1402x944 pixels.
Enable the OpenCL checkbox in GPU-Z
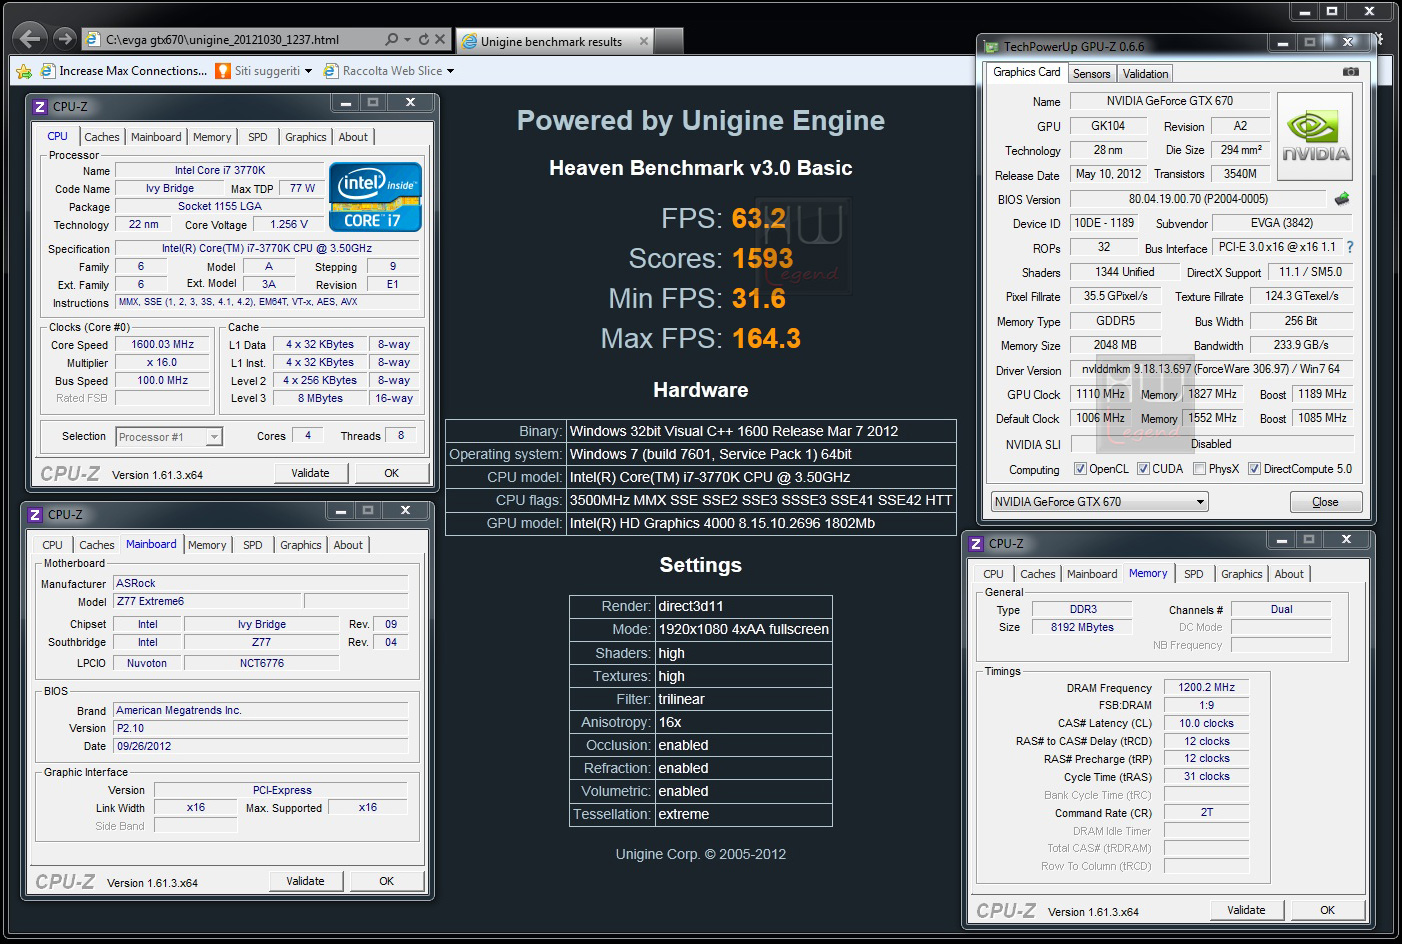coord(1080,469)
